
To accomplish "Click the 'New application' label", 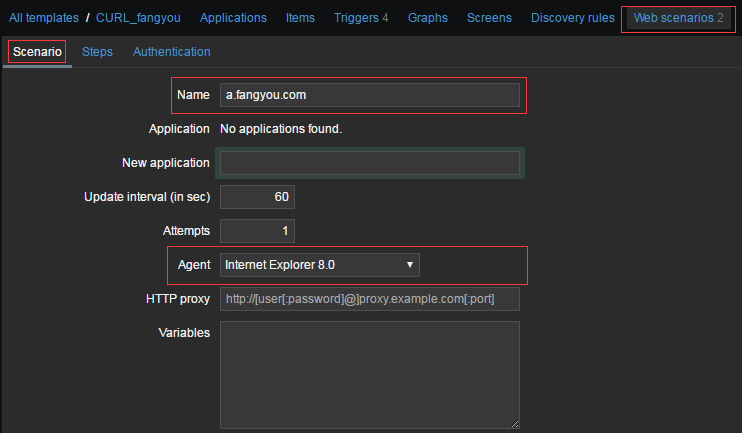I will (x=166, y=163).
